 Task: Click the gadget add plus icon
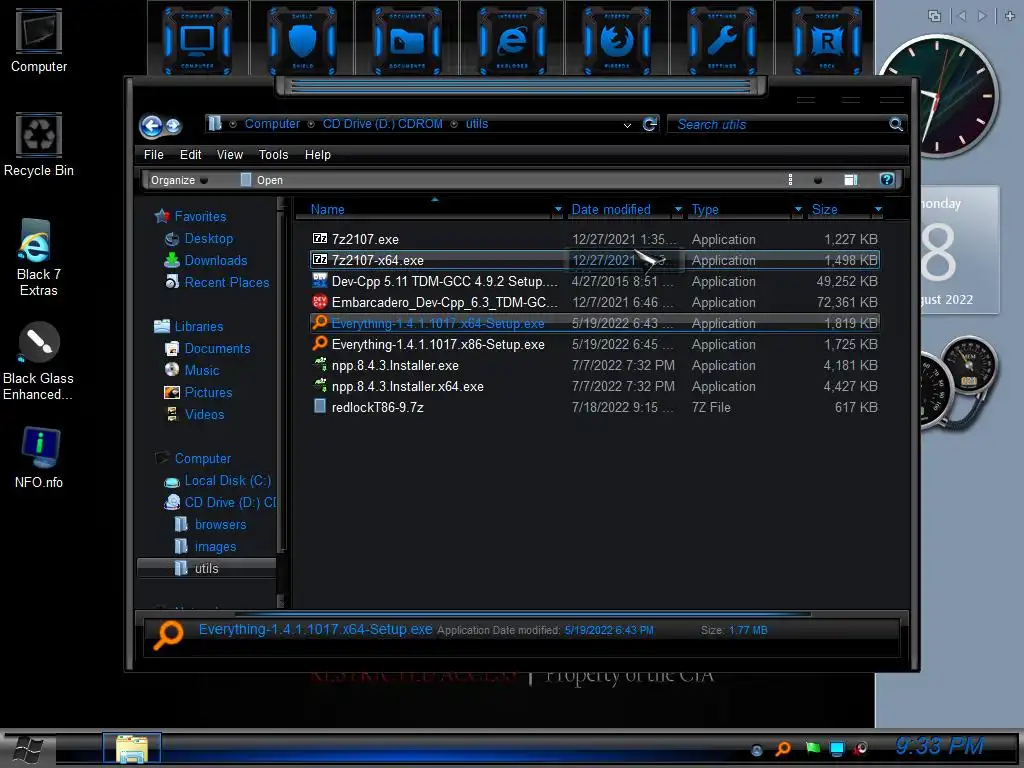click(1010, 16)
